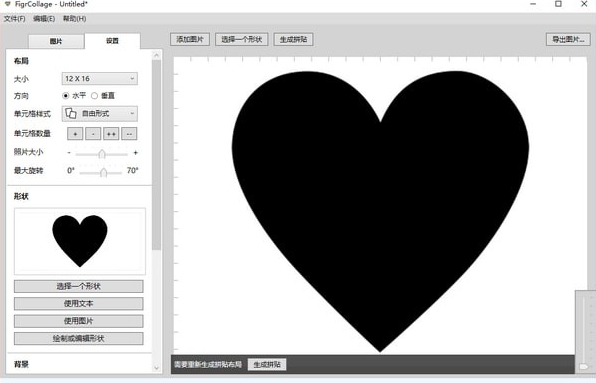Click the 添加图片 toolbar button
Screen dimensions: 596x383
click(190, 39)
